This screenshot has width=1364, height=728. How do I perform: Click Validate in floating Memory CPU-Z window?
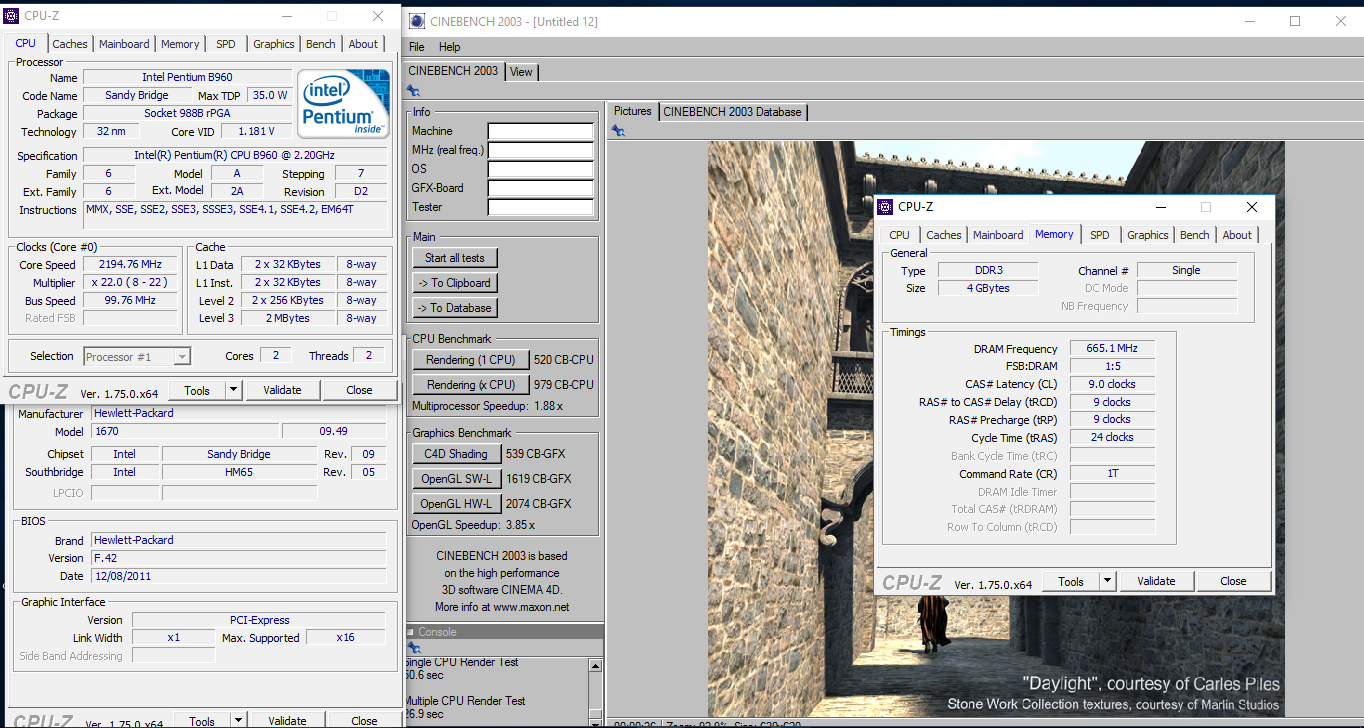pos(1156,581)
